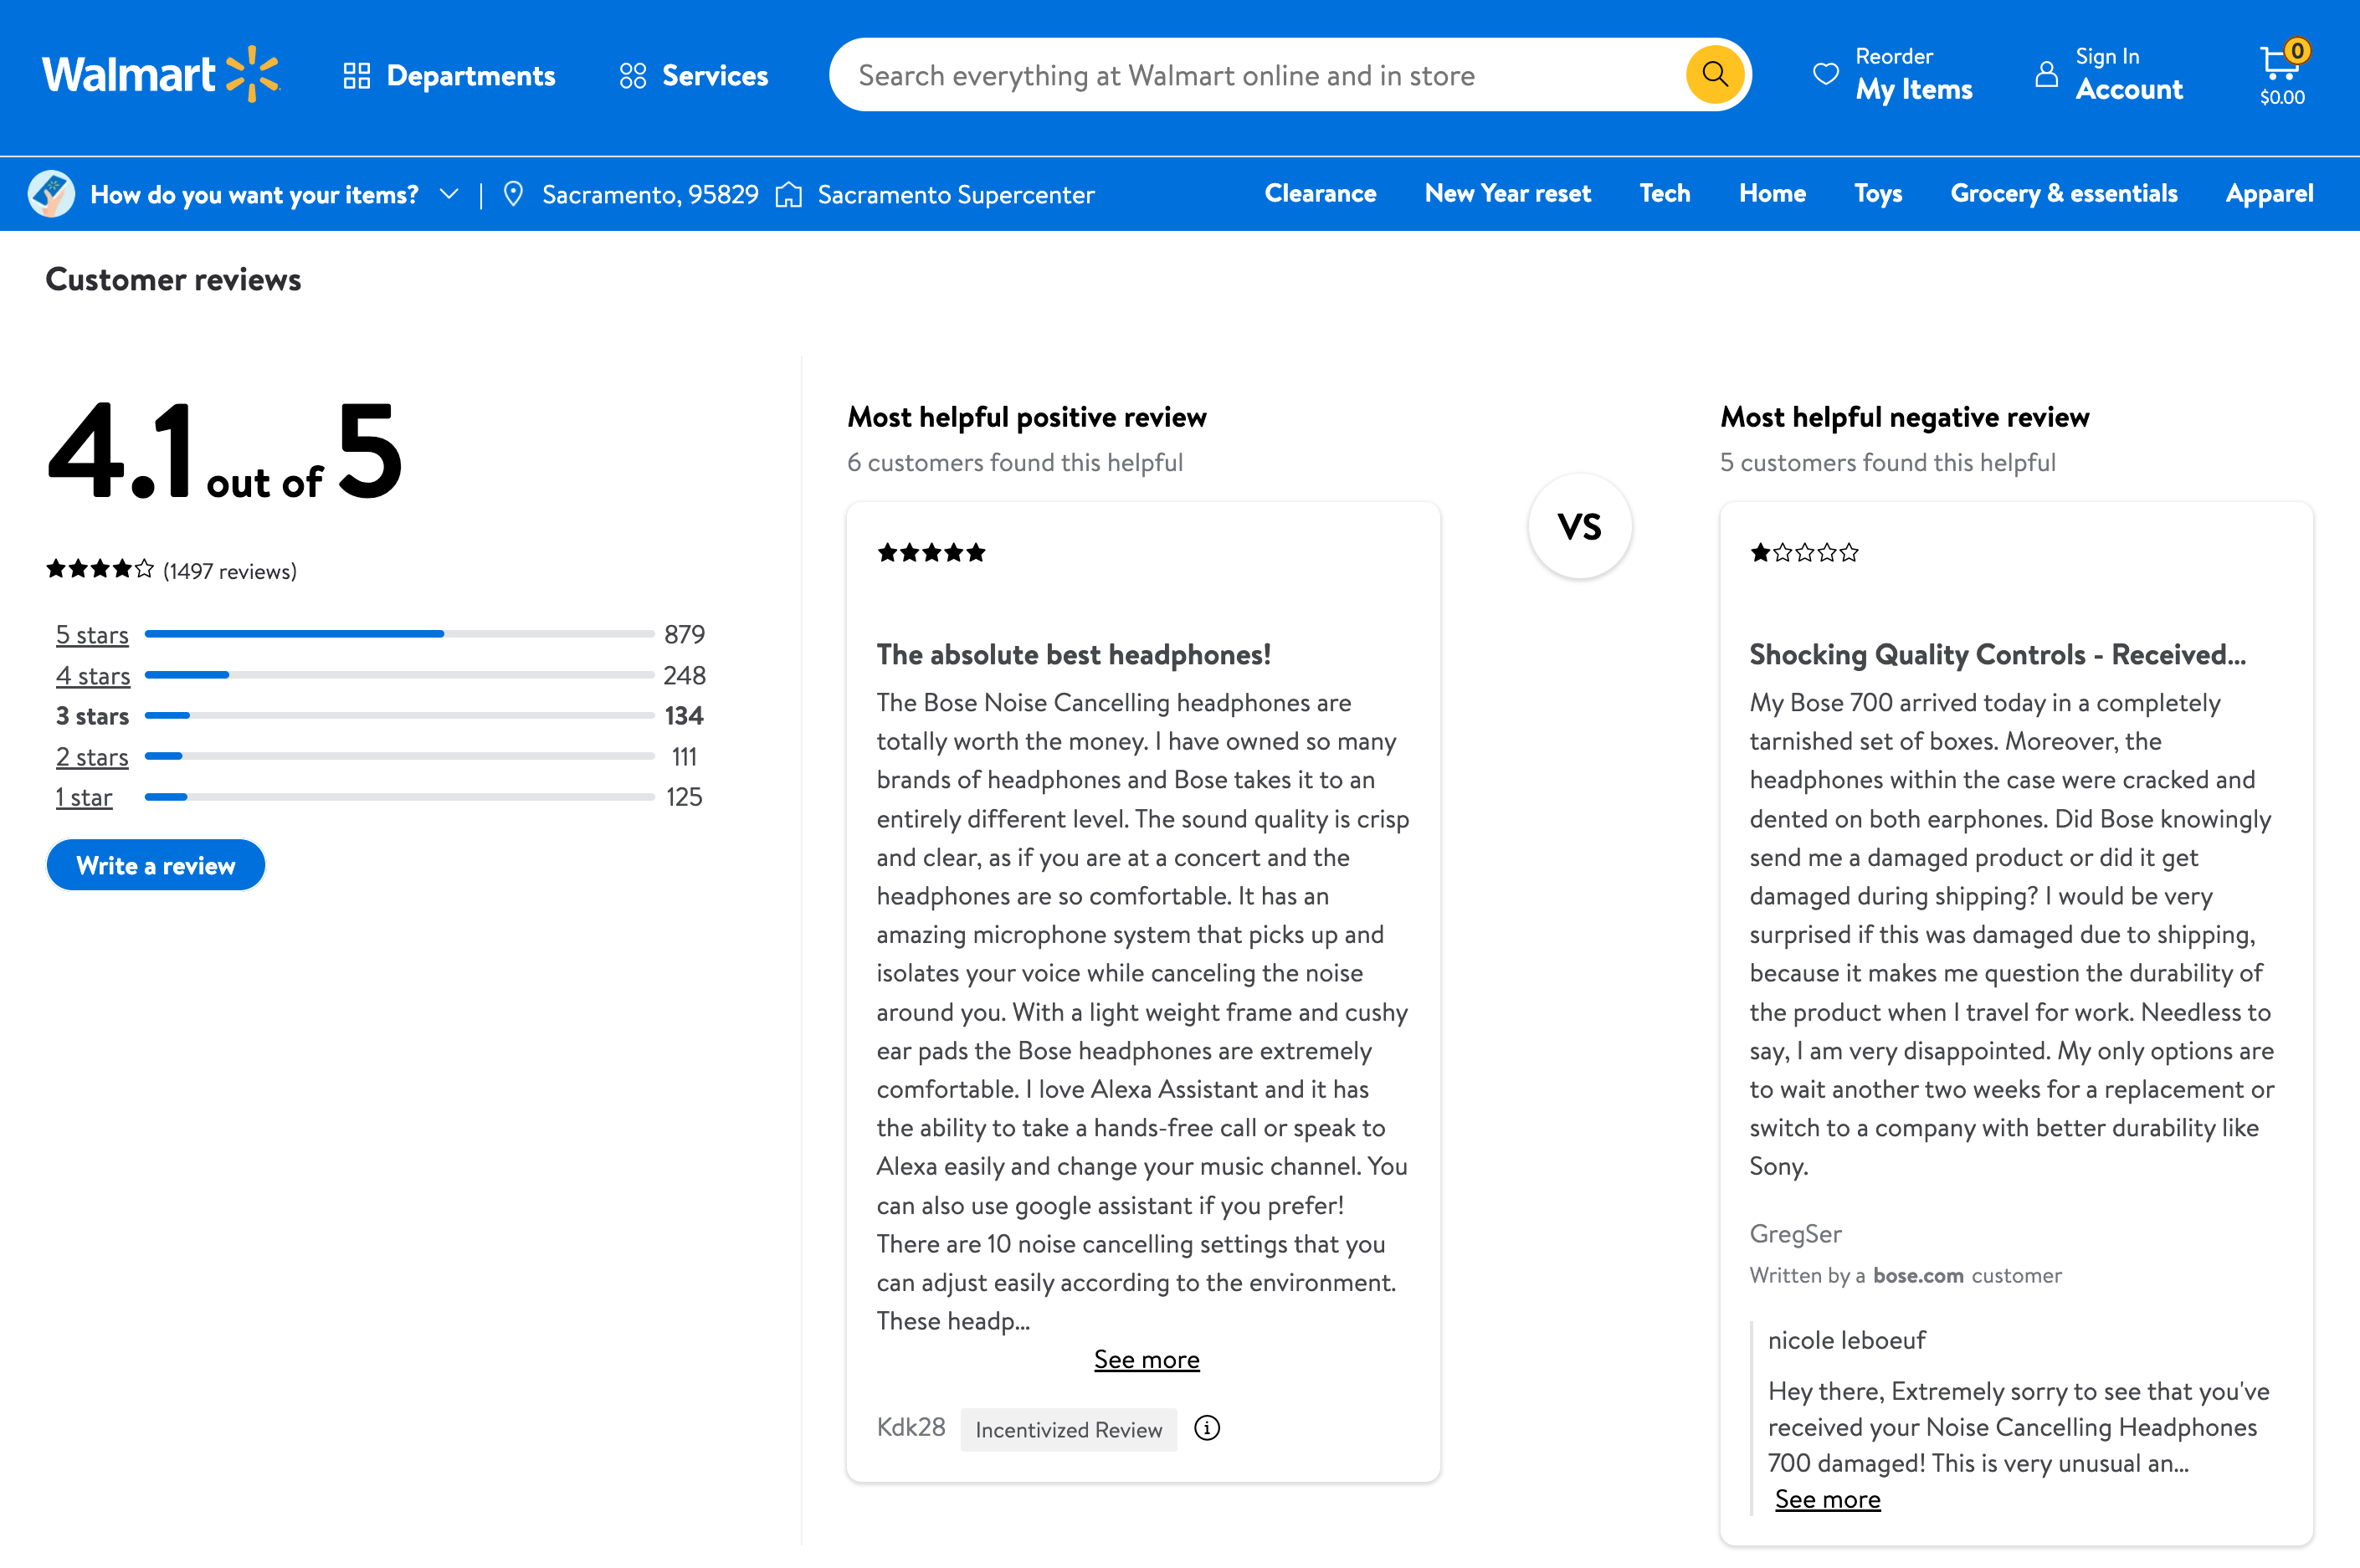Screen dimensions: 2360x1568
Task: Click the Incentivized Review info icon
Action: click(1207, 1429)
